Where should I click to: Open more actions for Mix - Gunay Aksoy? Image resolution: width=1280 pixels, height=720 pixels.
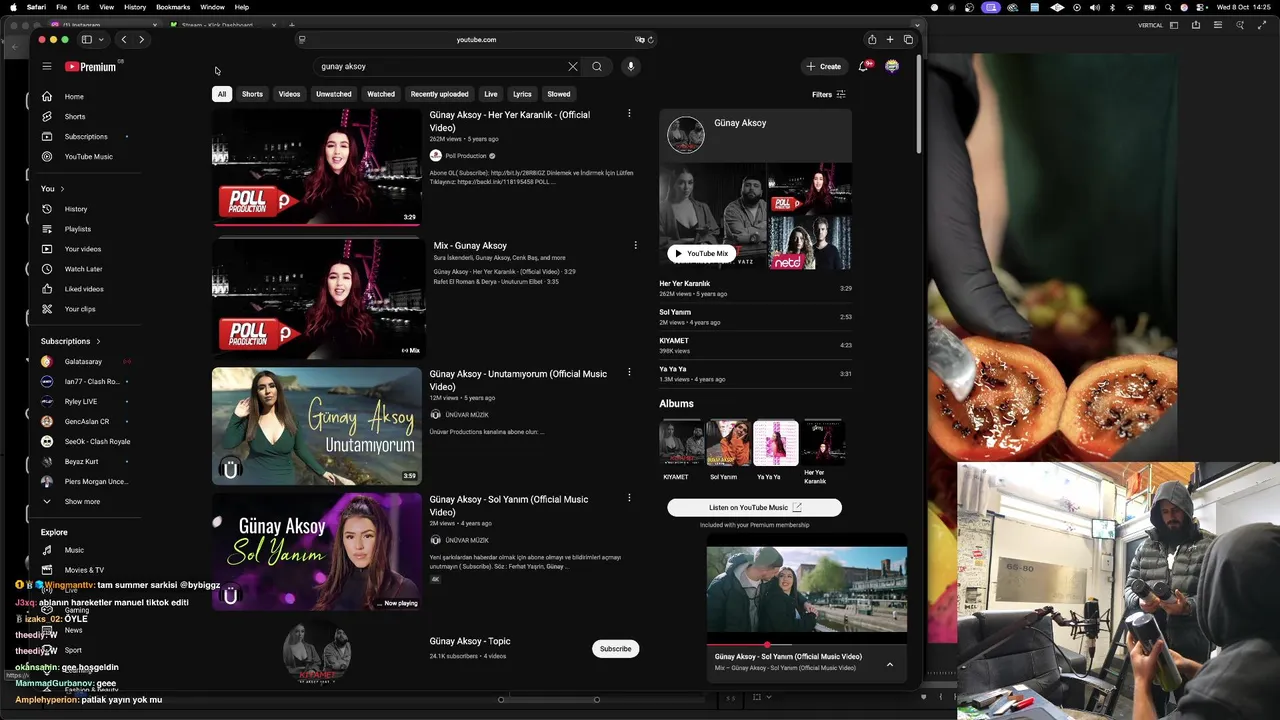click(x=635, y=245)
